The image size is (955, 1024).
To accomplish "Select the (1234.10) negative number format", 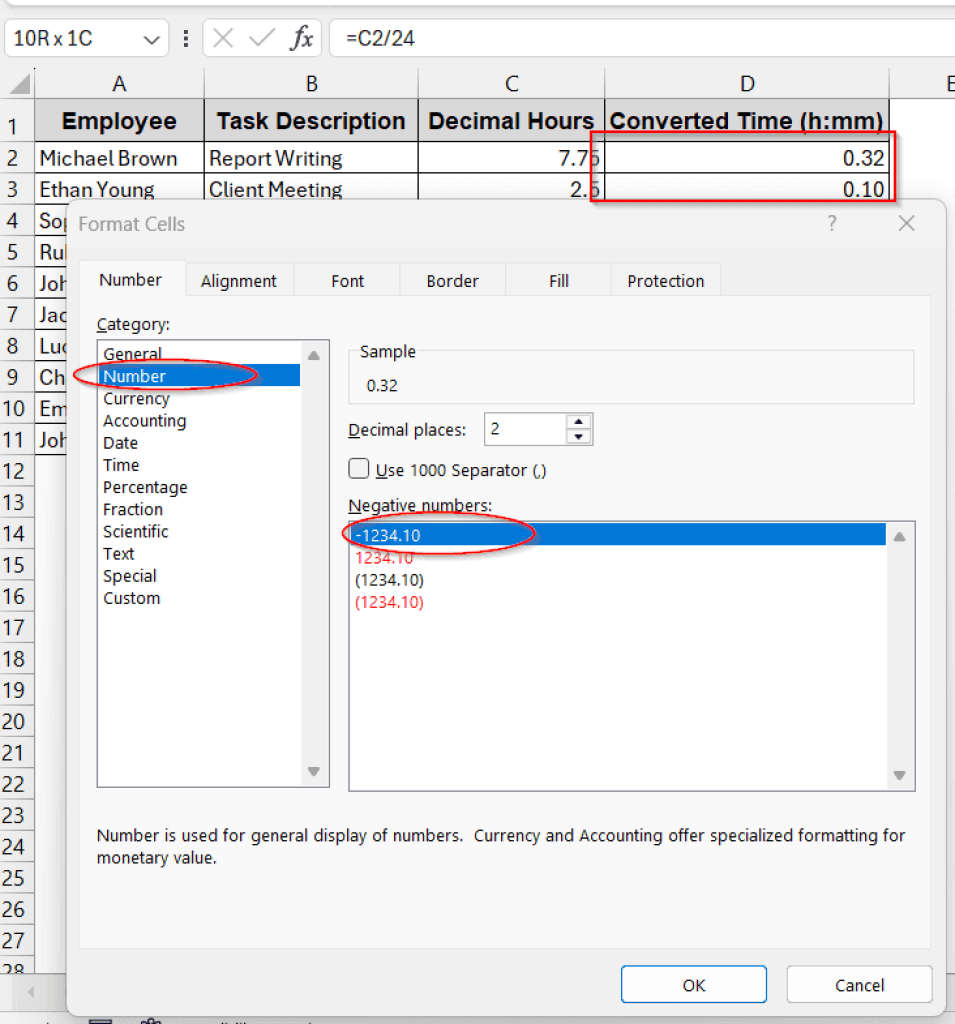I will pyautogui.click(x=389, y=579).
